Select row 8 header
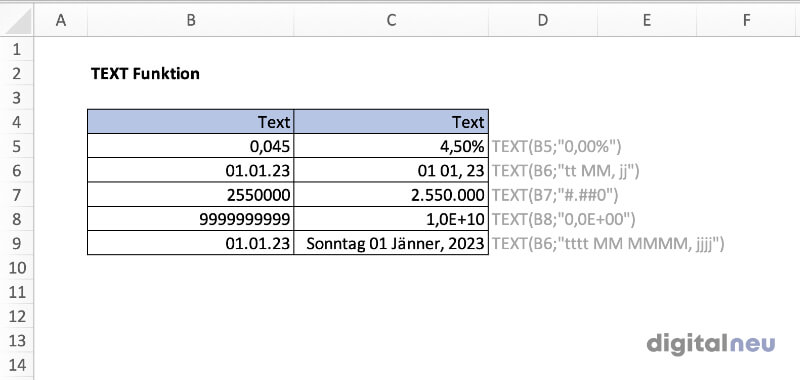Screen dimensions: 800x380 coord(17,219)
